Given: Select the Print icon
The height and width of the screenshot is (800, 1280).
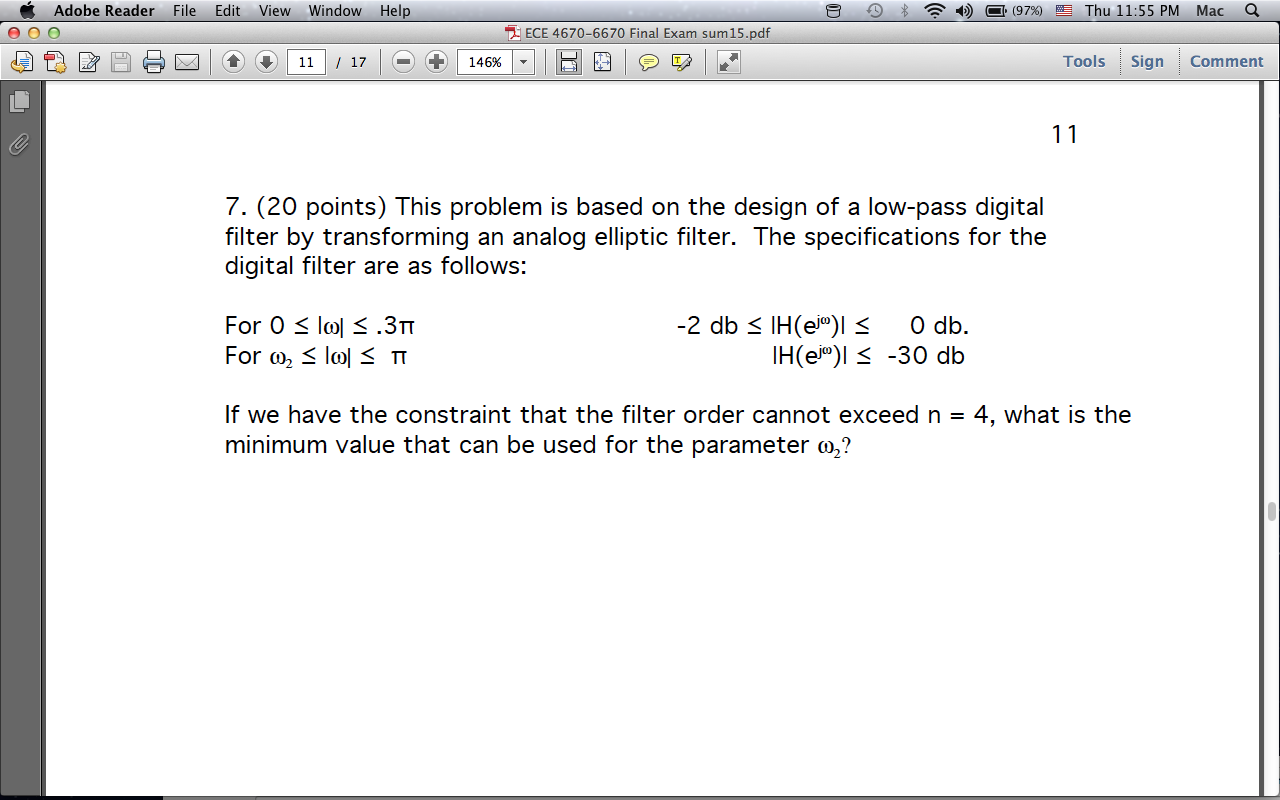Looking at the screenshot, I should pos(153,62).
